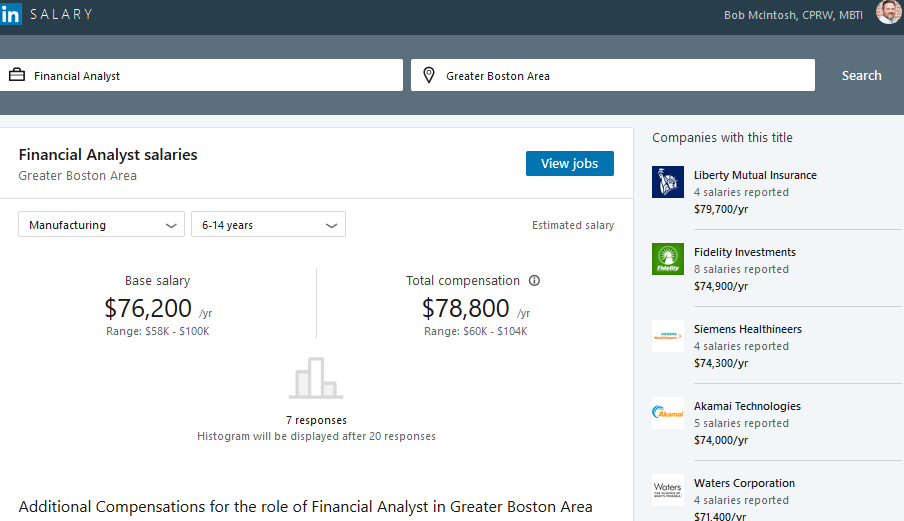
Task: Open Akamai Technologies company link
Action: click(747, 406)
